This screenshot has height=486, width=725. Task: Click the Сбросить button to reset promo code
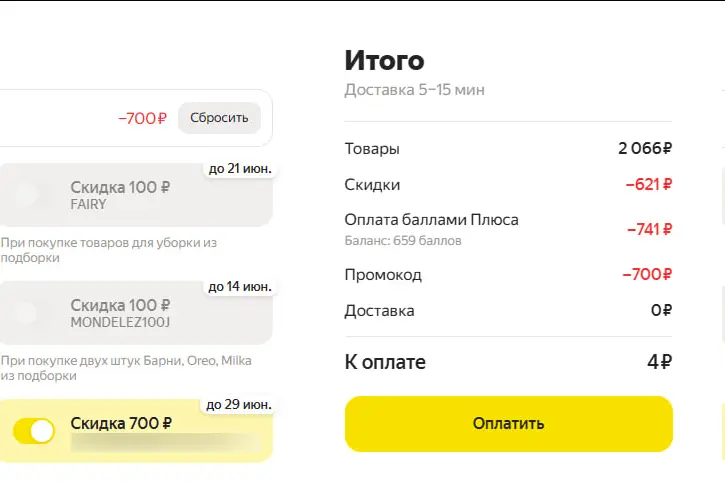coord(219,118)
